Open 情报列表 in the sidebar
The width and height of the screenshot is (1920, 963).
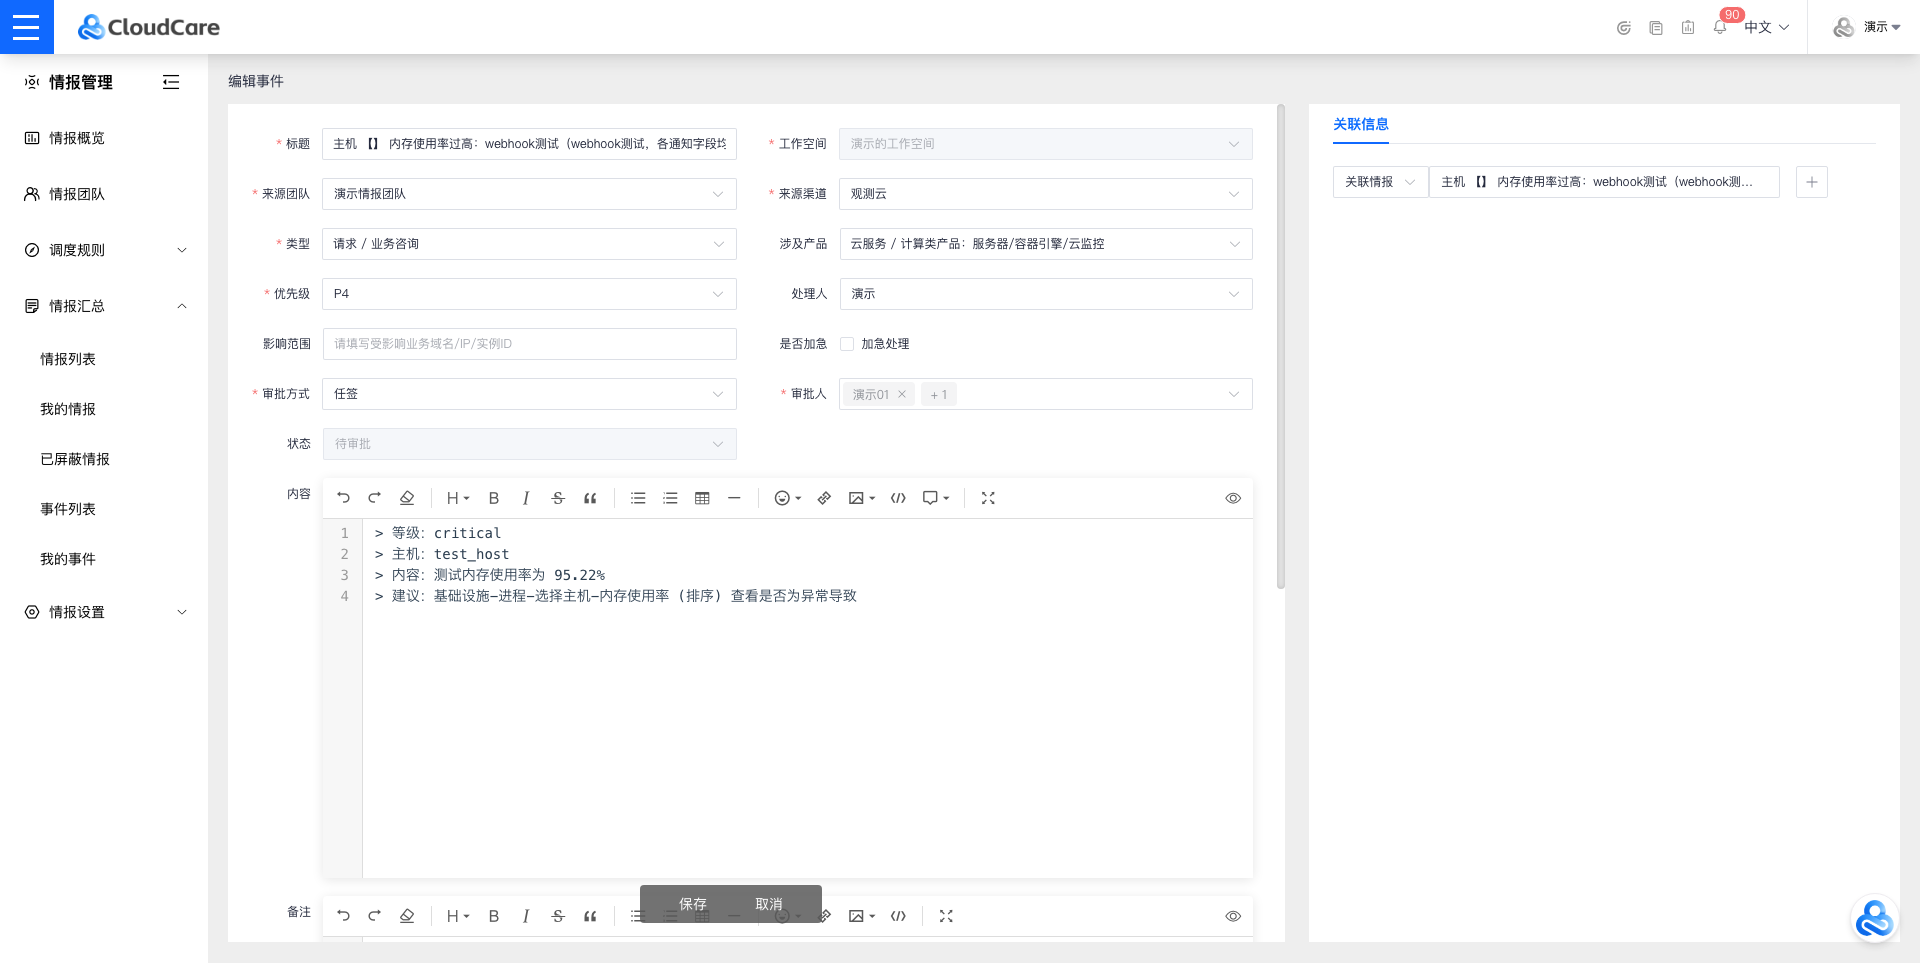click(68, 359)
